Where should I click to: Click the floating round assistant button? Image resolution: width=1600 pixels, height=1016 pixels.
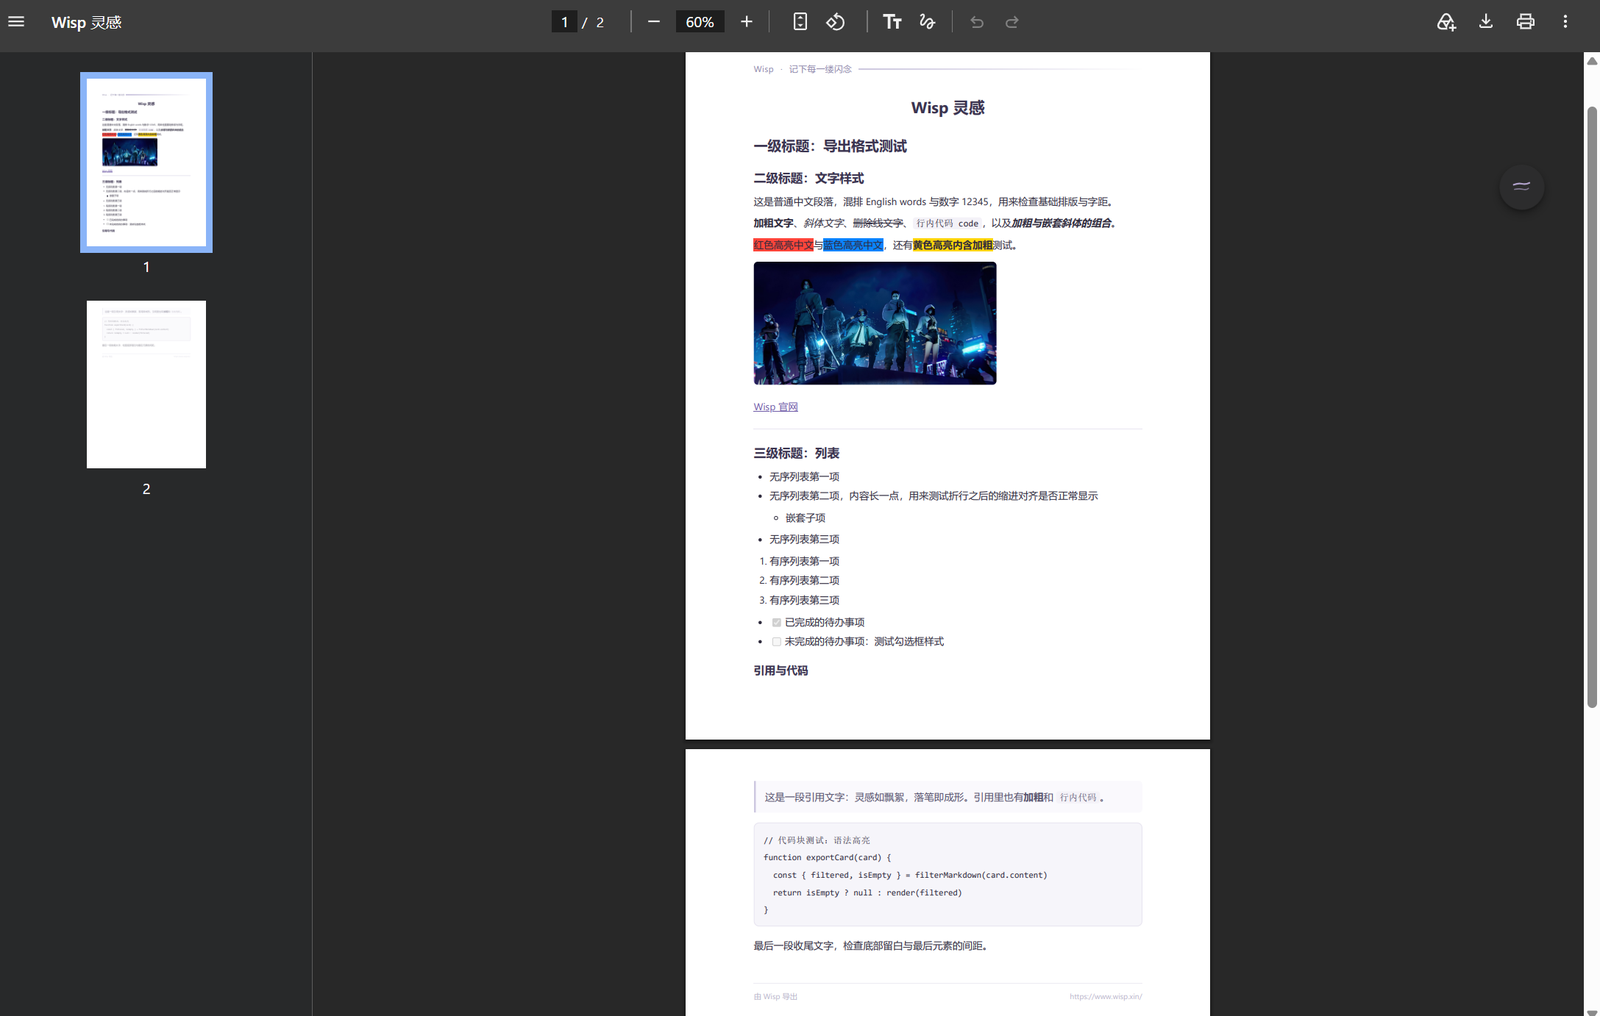click(x=1521, y=186)
